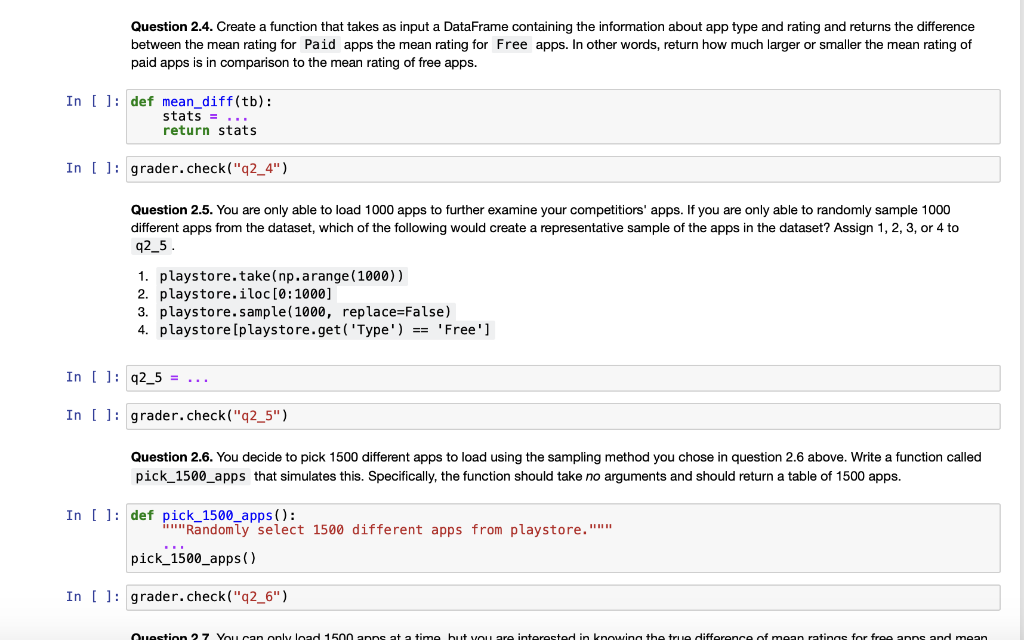1024x640 pixels.
Task: Click the In [ ]: prompt beside q2_5 cell
Action: tap(93, 377)
